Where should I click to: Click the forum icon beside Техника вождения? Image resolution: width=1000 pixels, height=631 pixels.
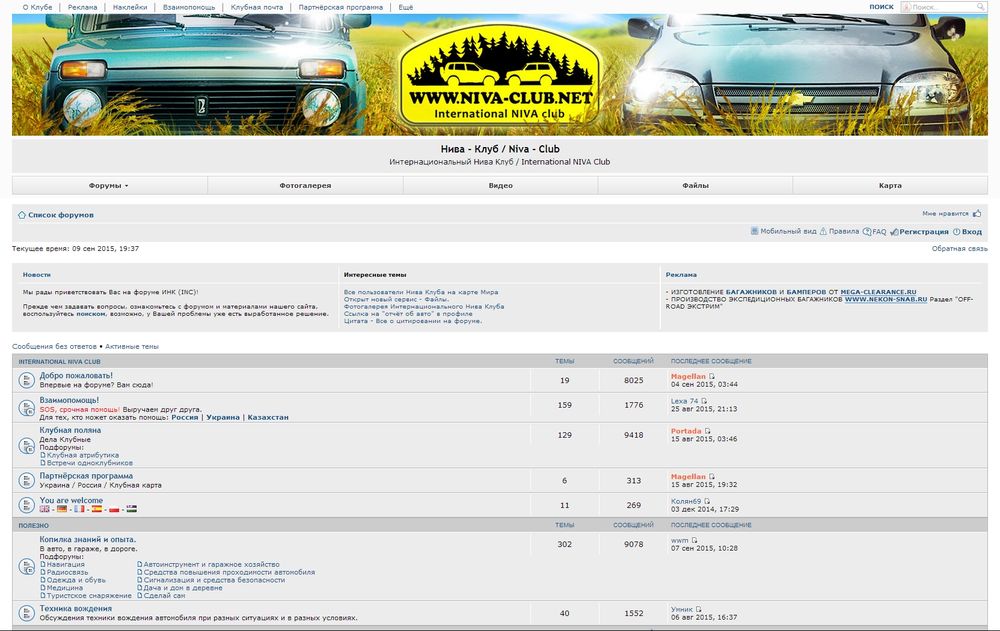(26, 613)
